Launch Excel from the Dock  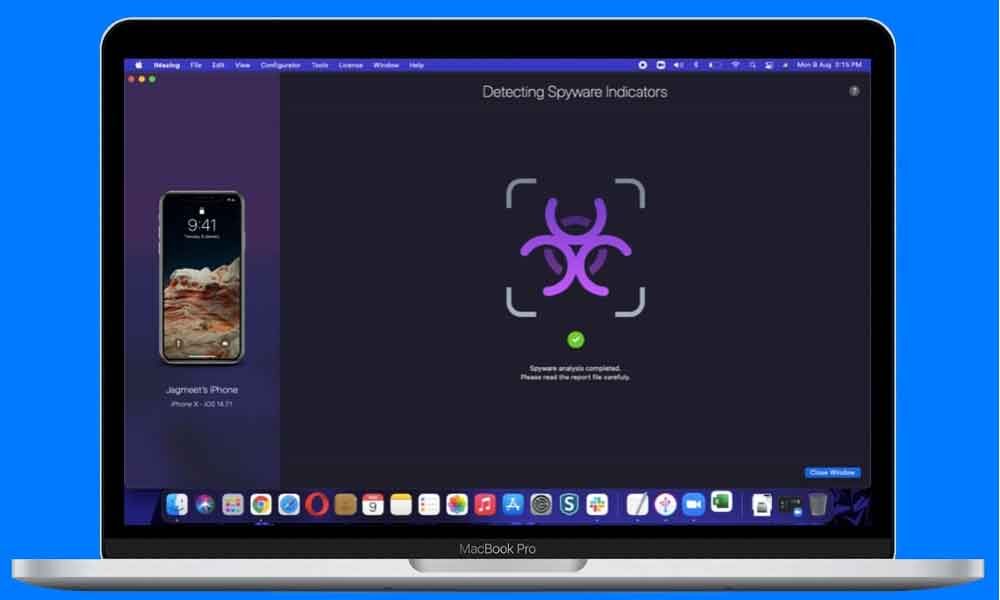pyautogui.click(x=721, y=502)
